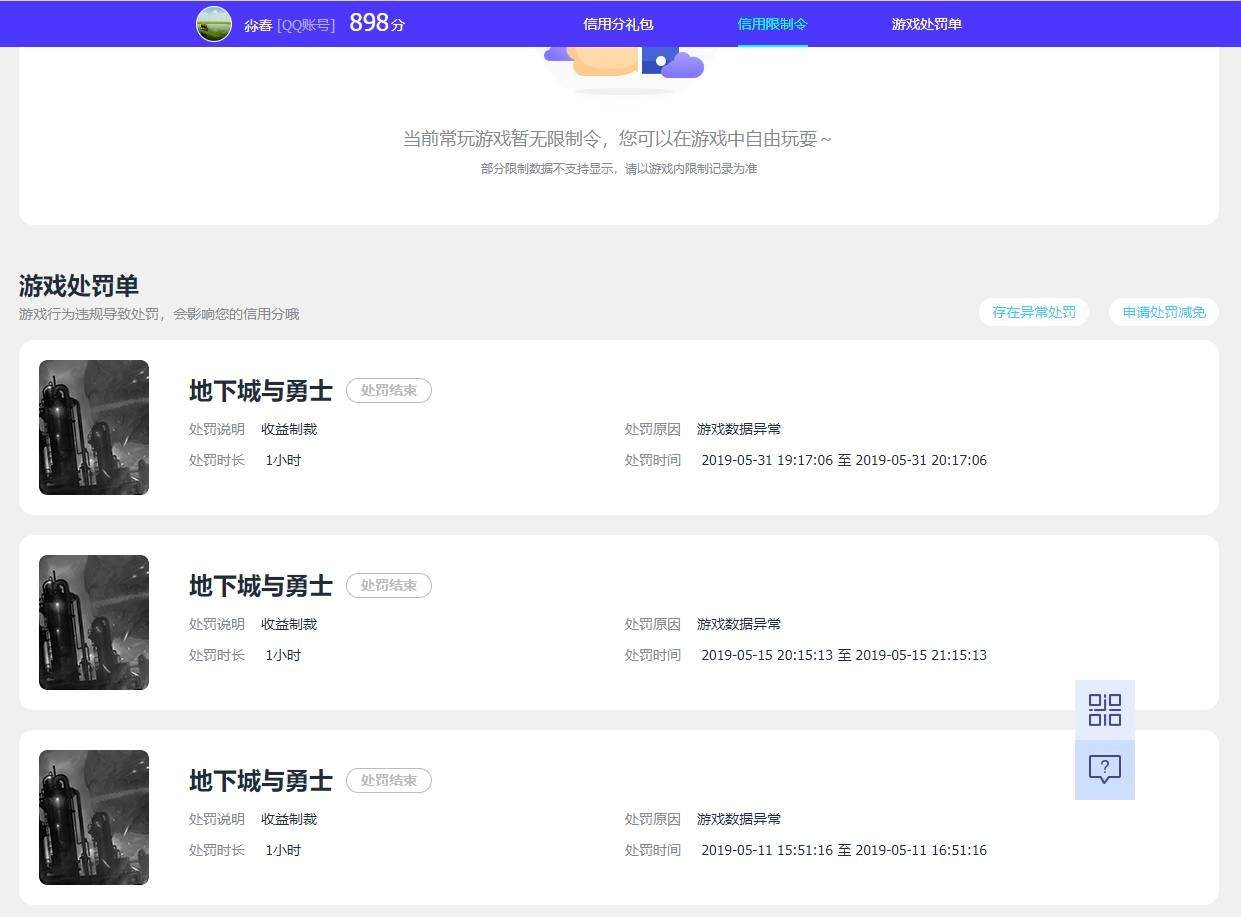
Task: Click the user avatar picture in header
Action: click(x=214, y=24)
